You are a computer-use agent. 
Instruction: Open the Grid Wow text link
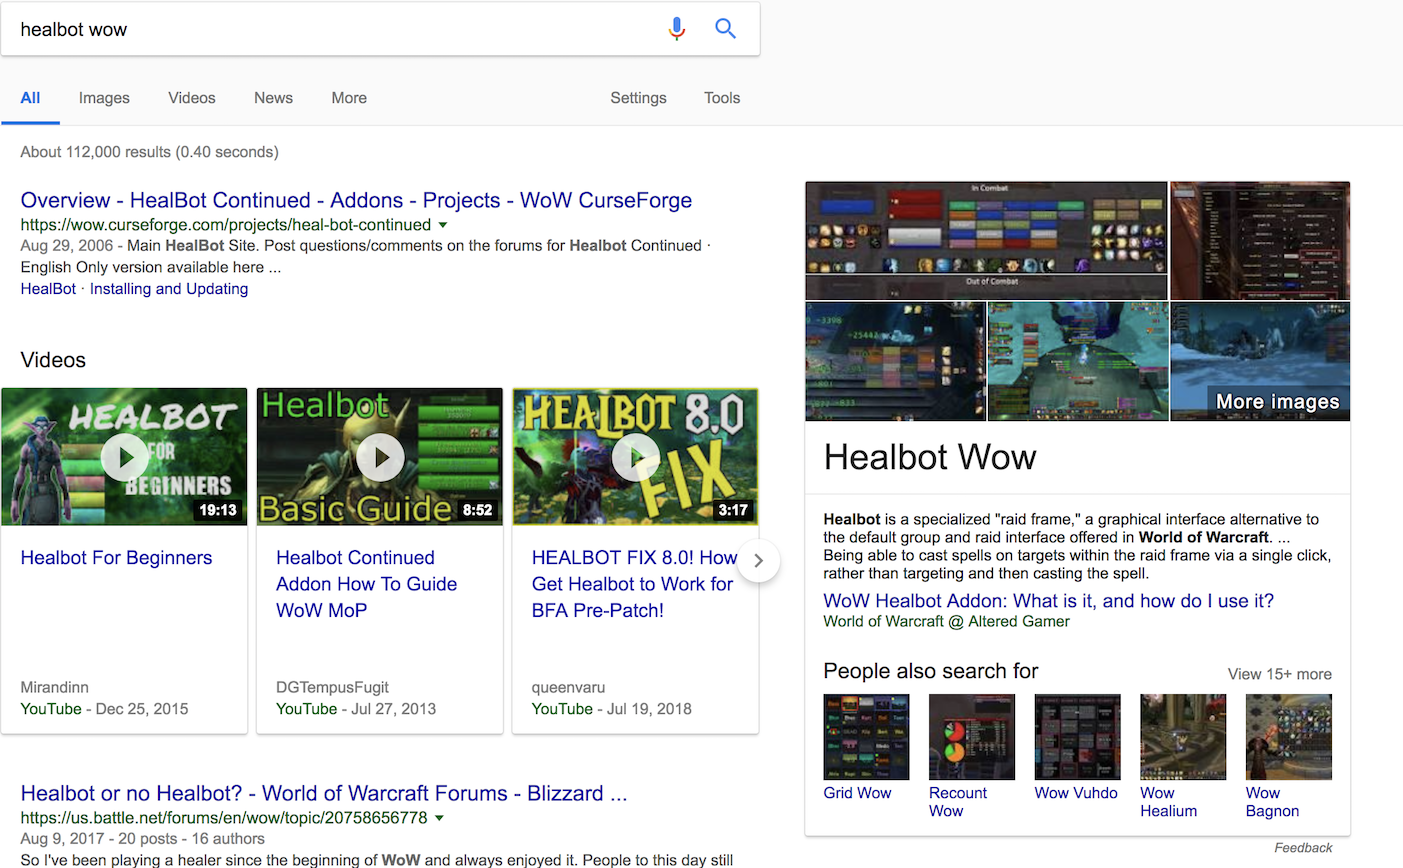[857, 793]
